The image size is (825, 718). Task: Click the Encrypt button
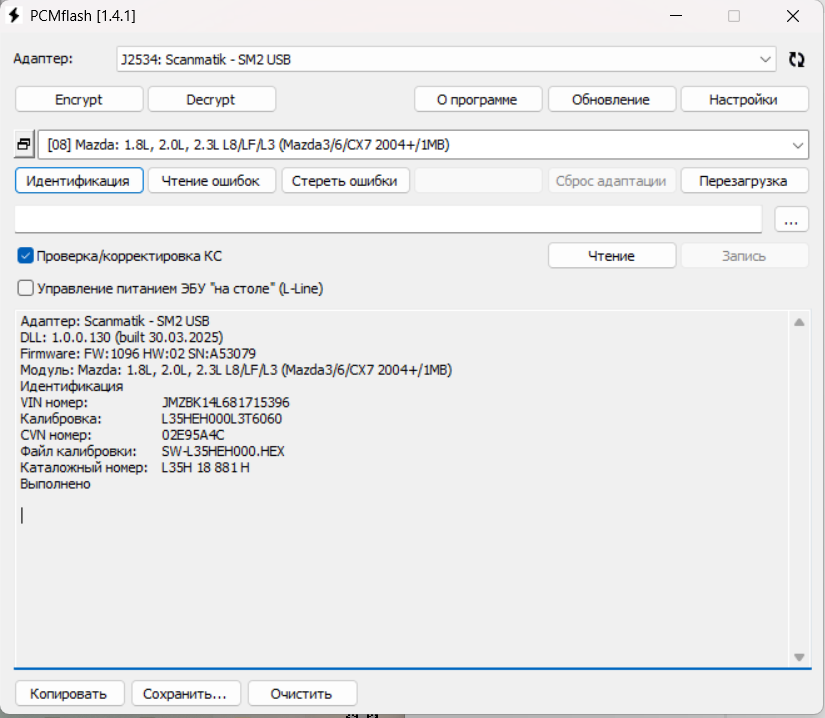point(79,99)
